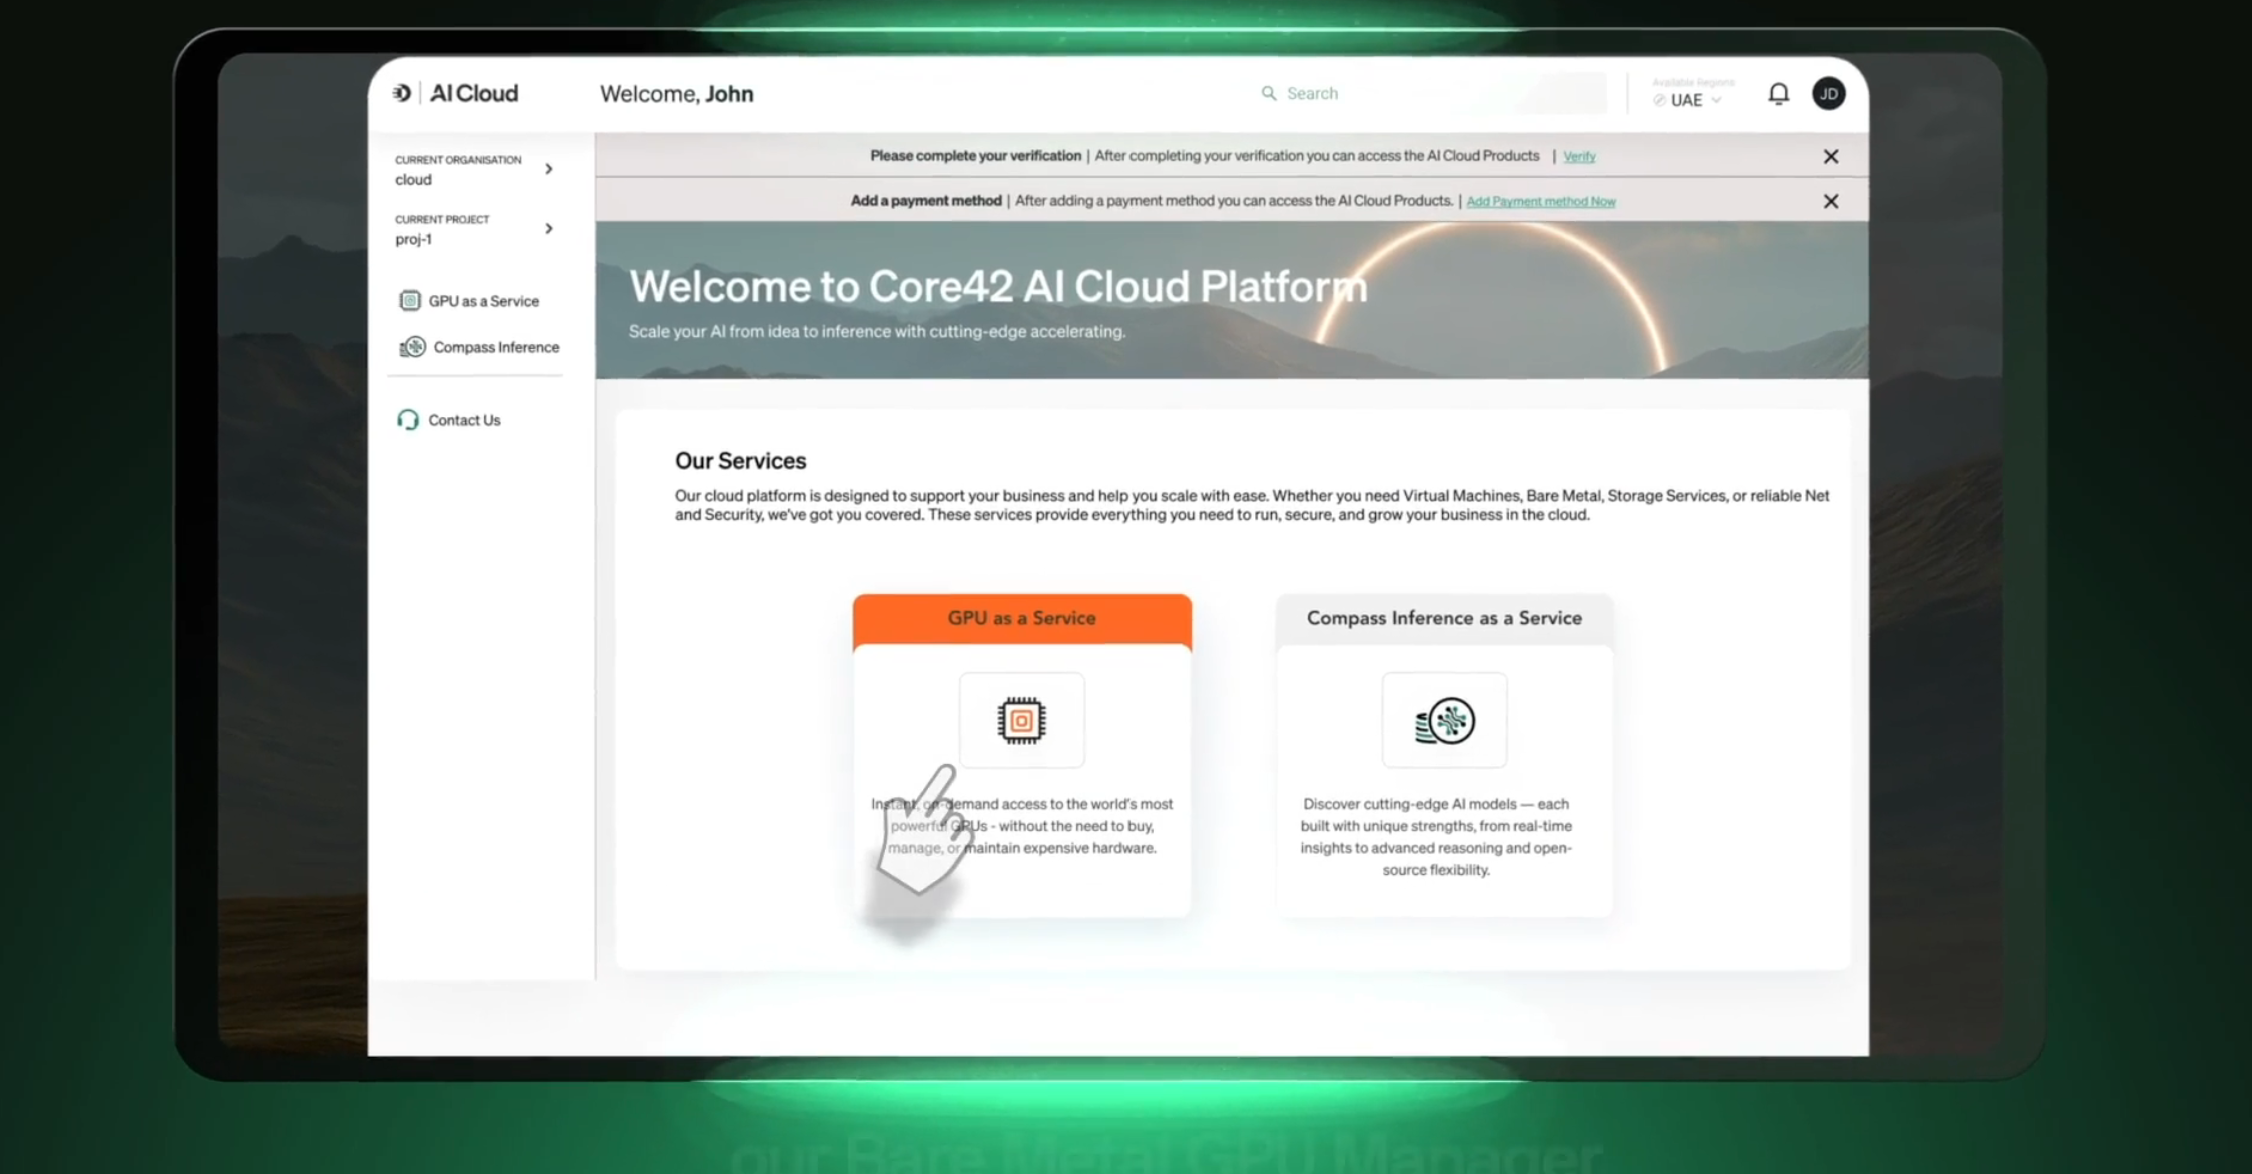Screen dimensions: 2252x1174
Task: Open Compass Inference in sidebar
Action: tap(479, 347)
